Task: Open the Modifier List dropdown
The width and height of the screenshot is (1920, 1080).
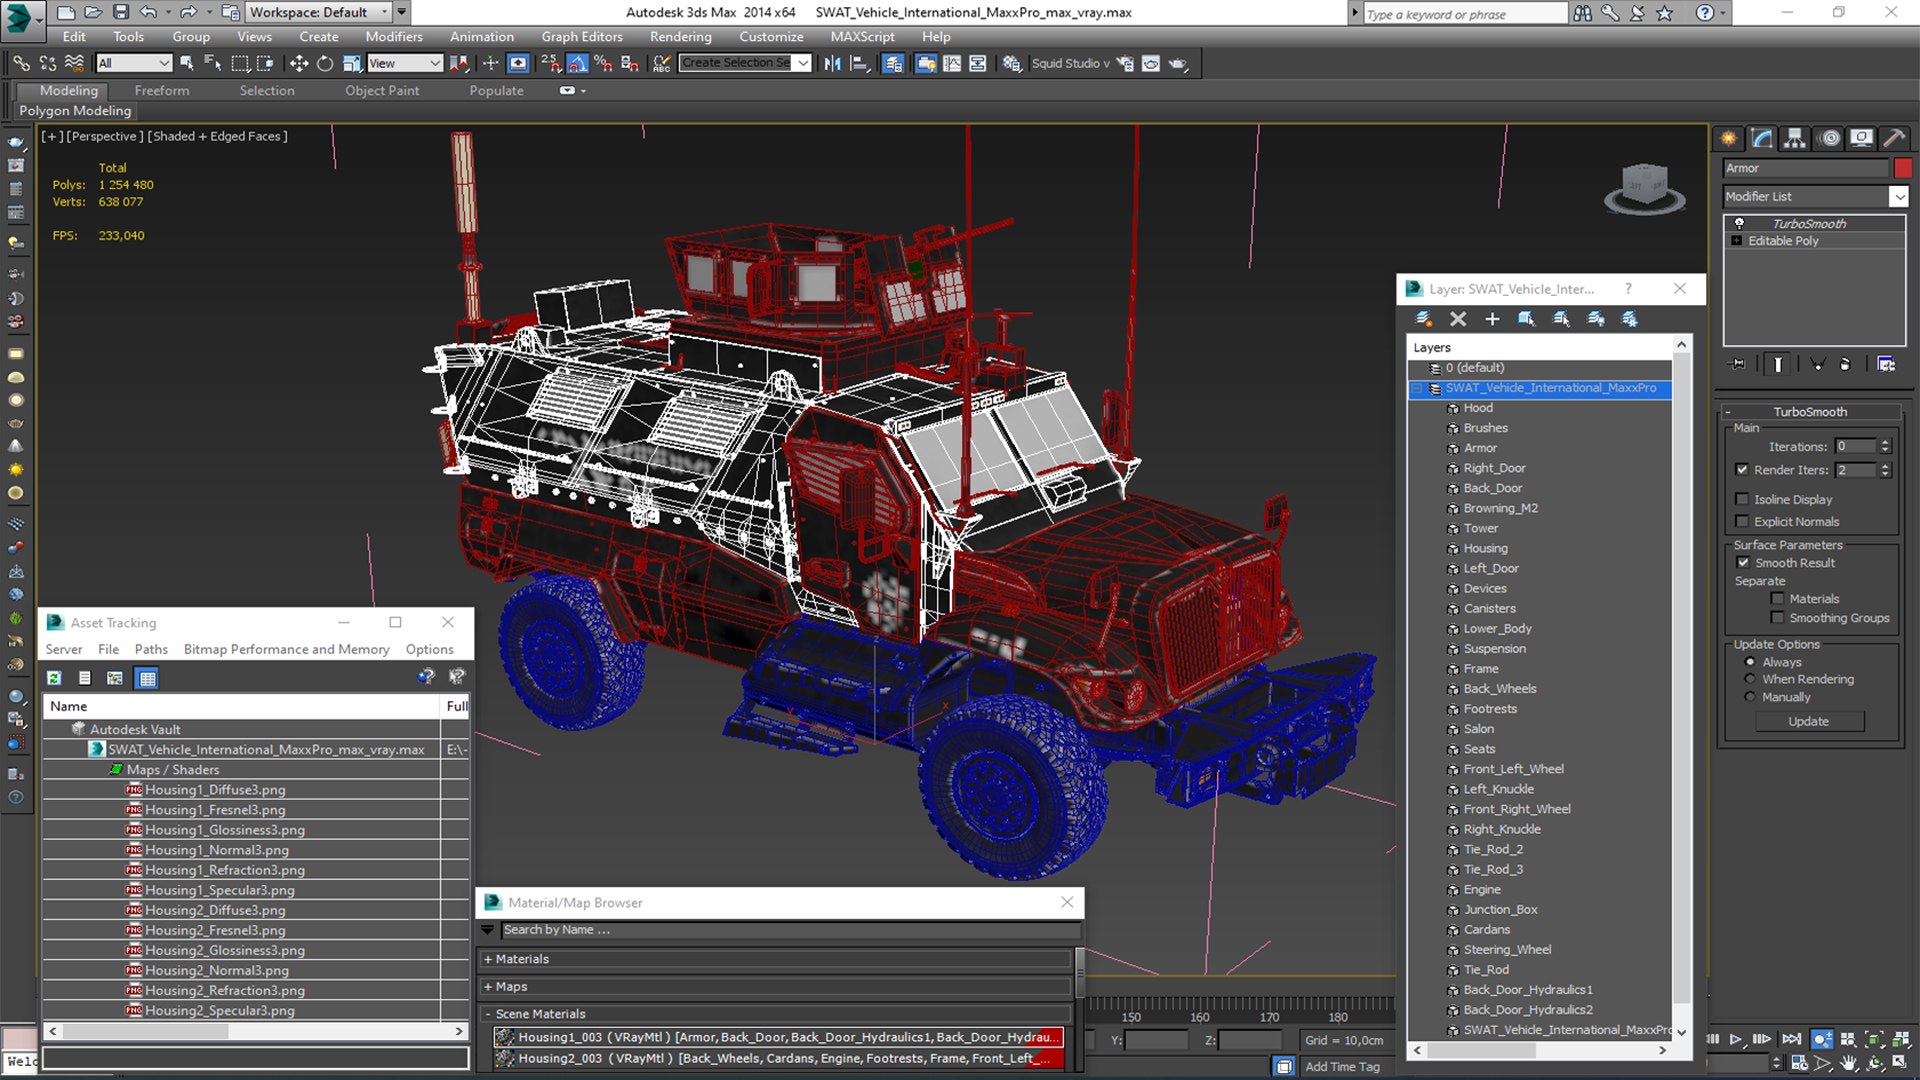Action: 1898,197
